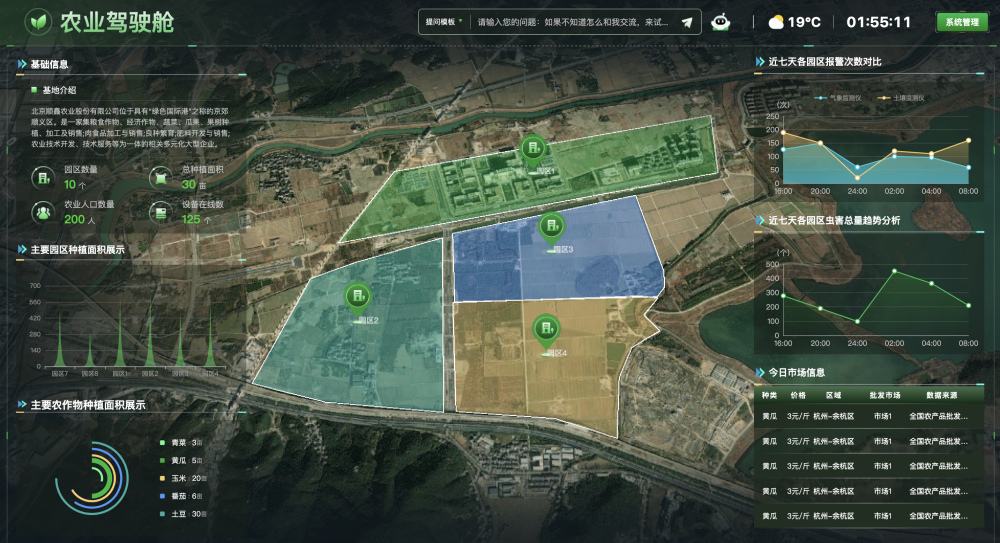Viewport: 1000px width, 543px height.
Task: Open the 提问模板 dropdown
Action: (444, 22)
